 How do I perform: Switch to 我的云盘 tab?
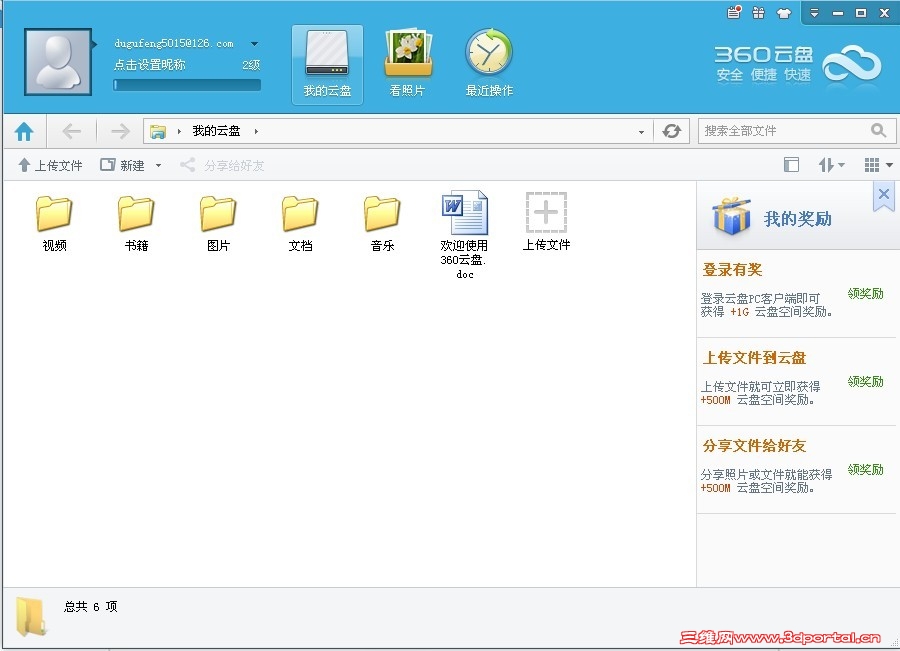[327, 65]
